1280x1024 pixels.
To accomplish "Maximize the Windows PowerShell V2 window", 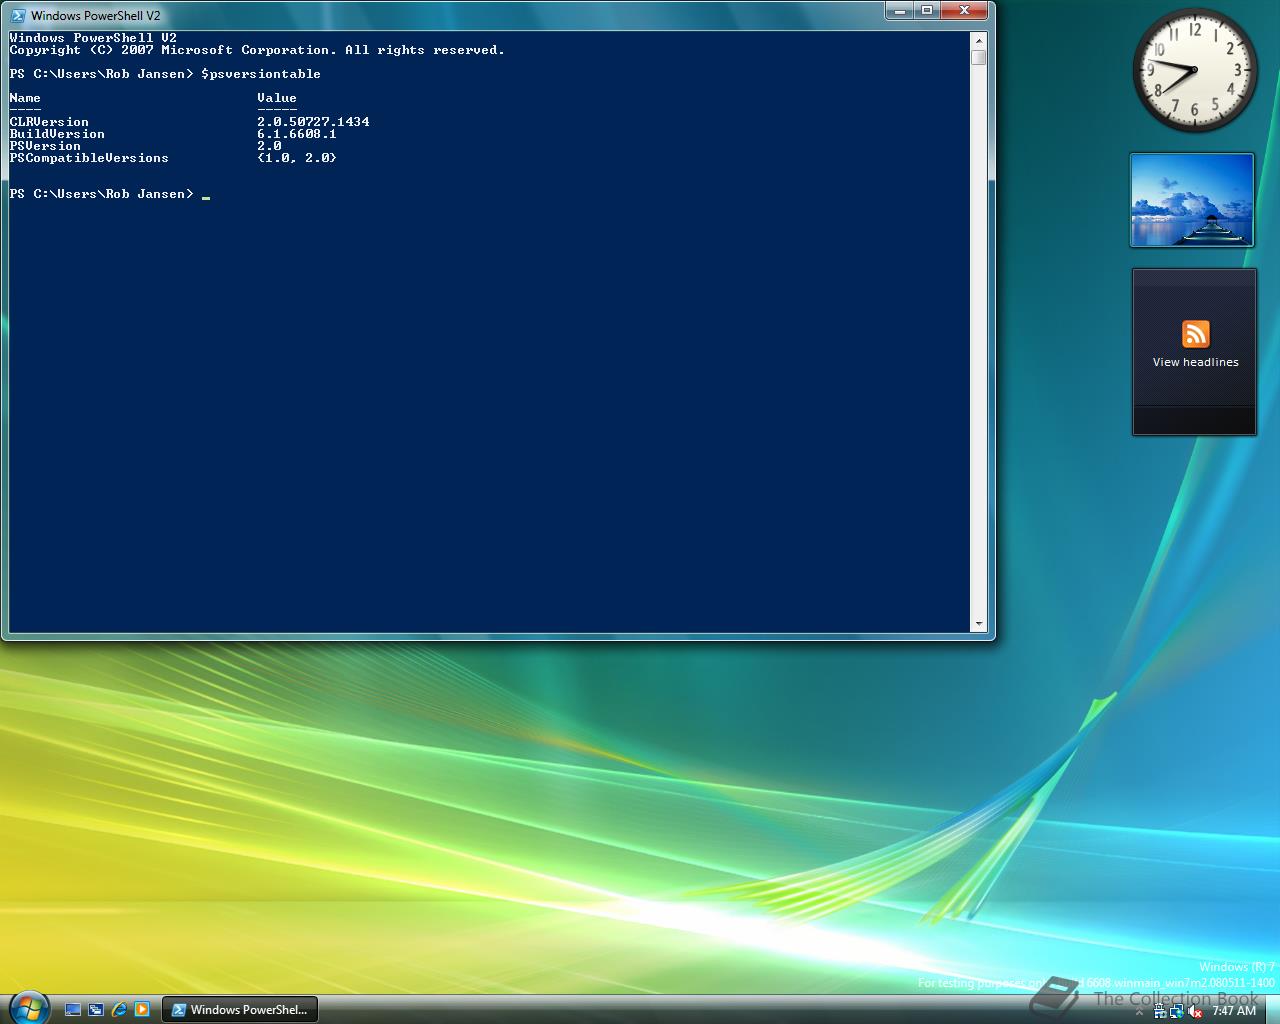I will pyautogui.click(x=927, y=10).
